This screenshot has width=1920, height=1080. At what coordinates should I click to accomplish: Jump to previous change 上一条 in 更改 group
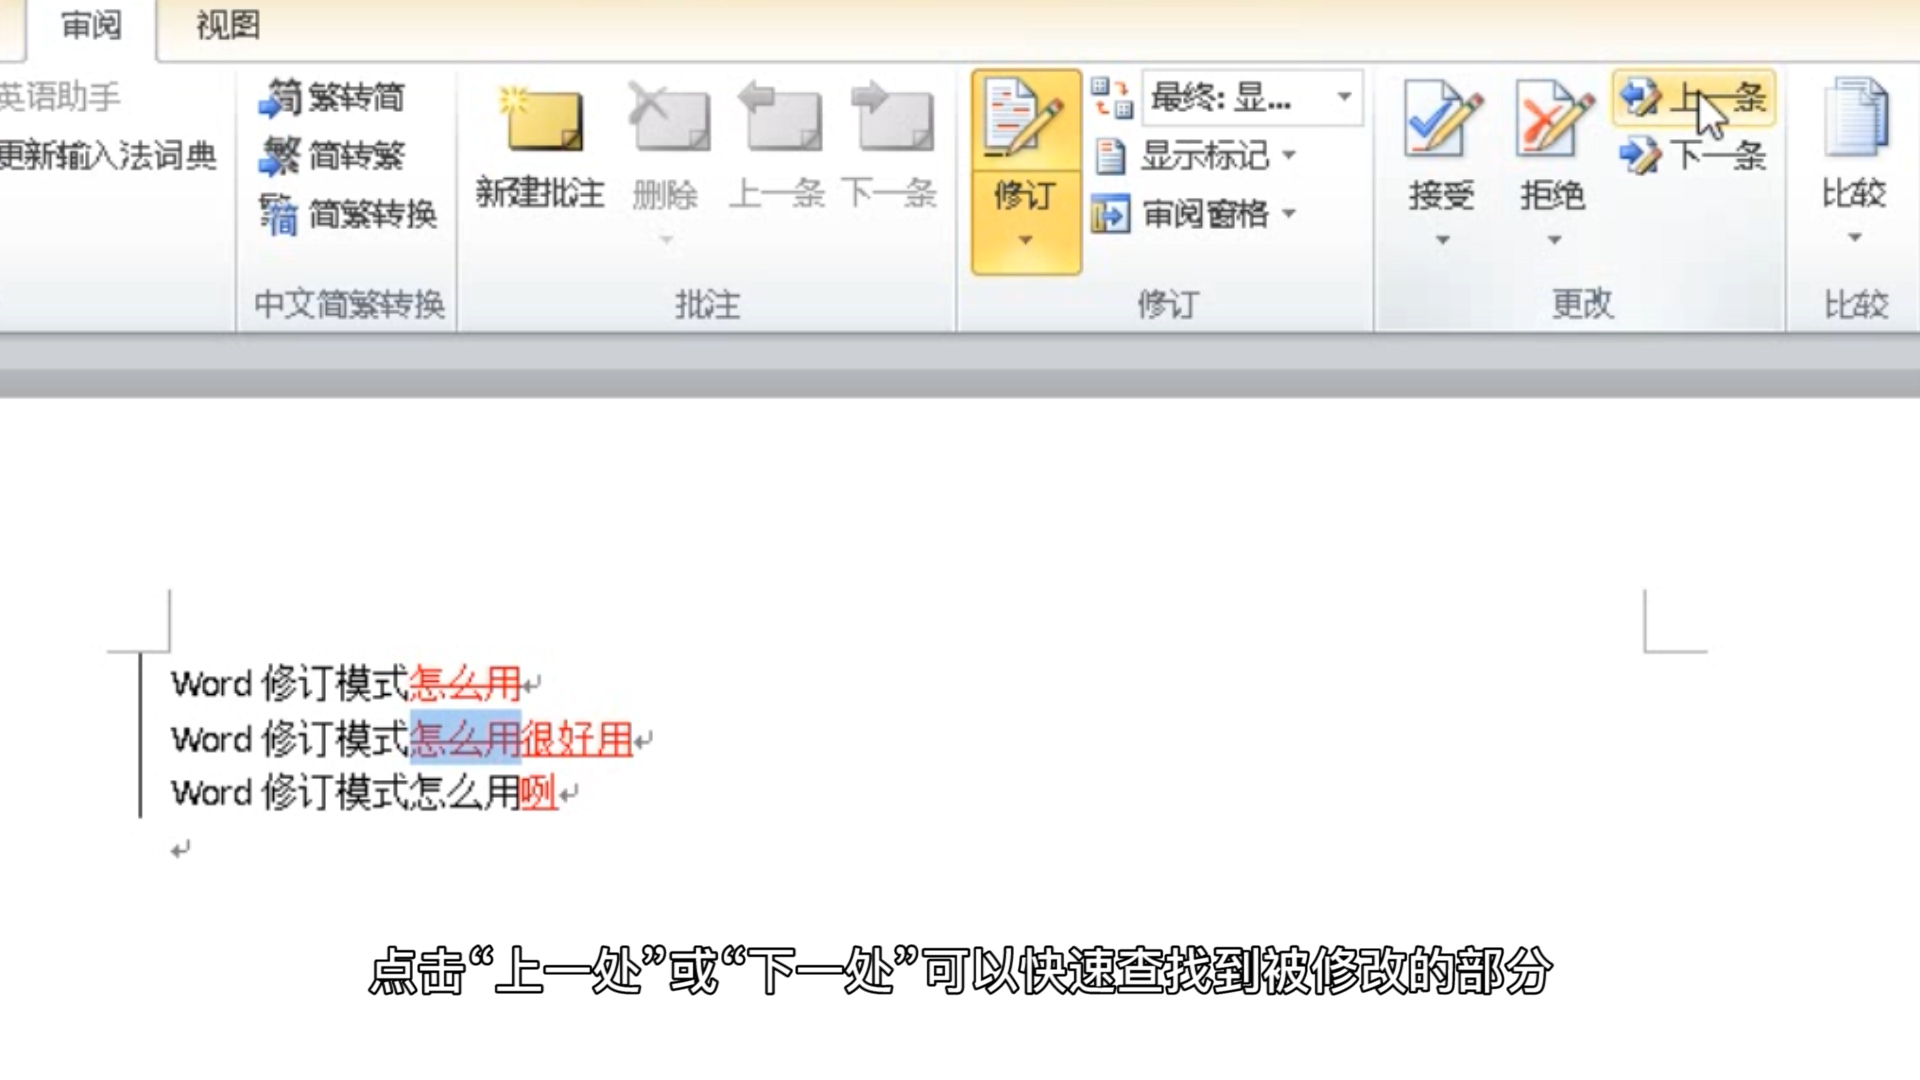coord(1693,98)
